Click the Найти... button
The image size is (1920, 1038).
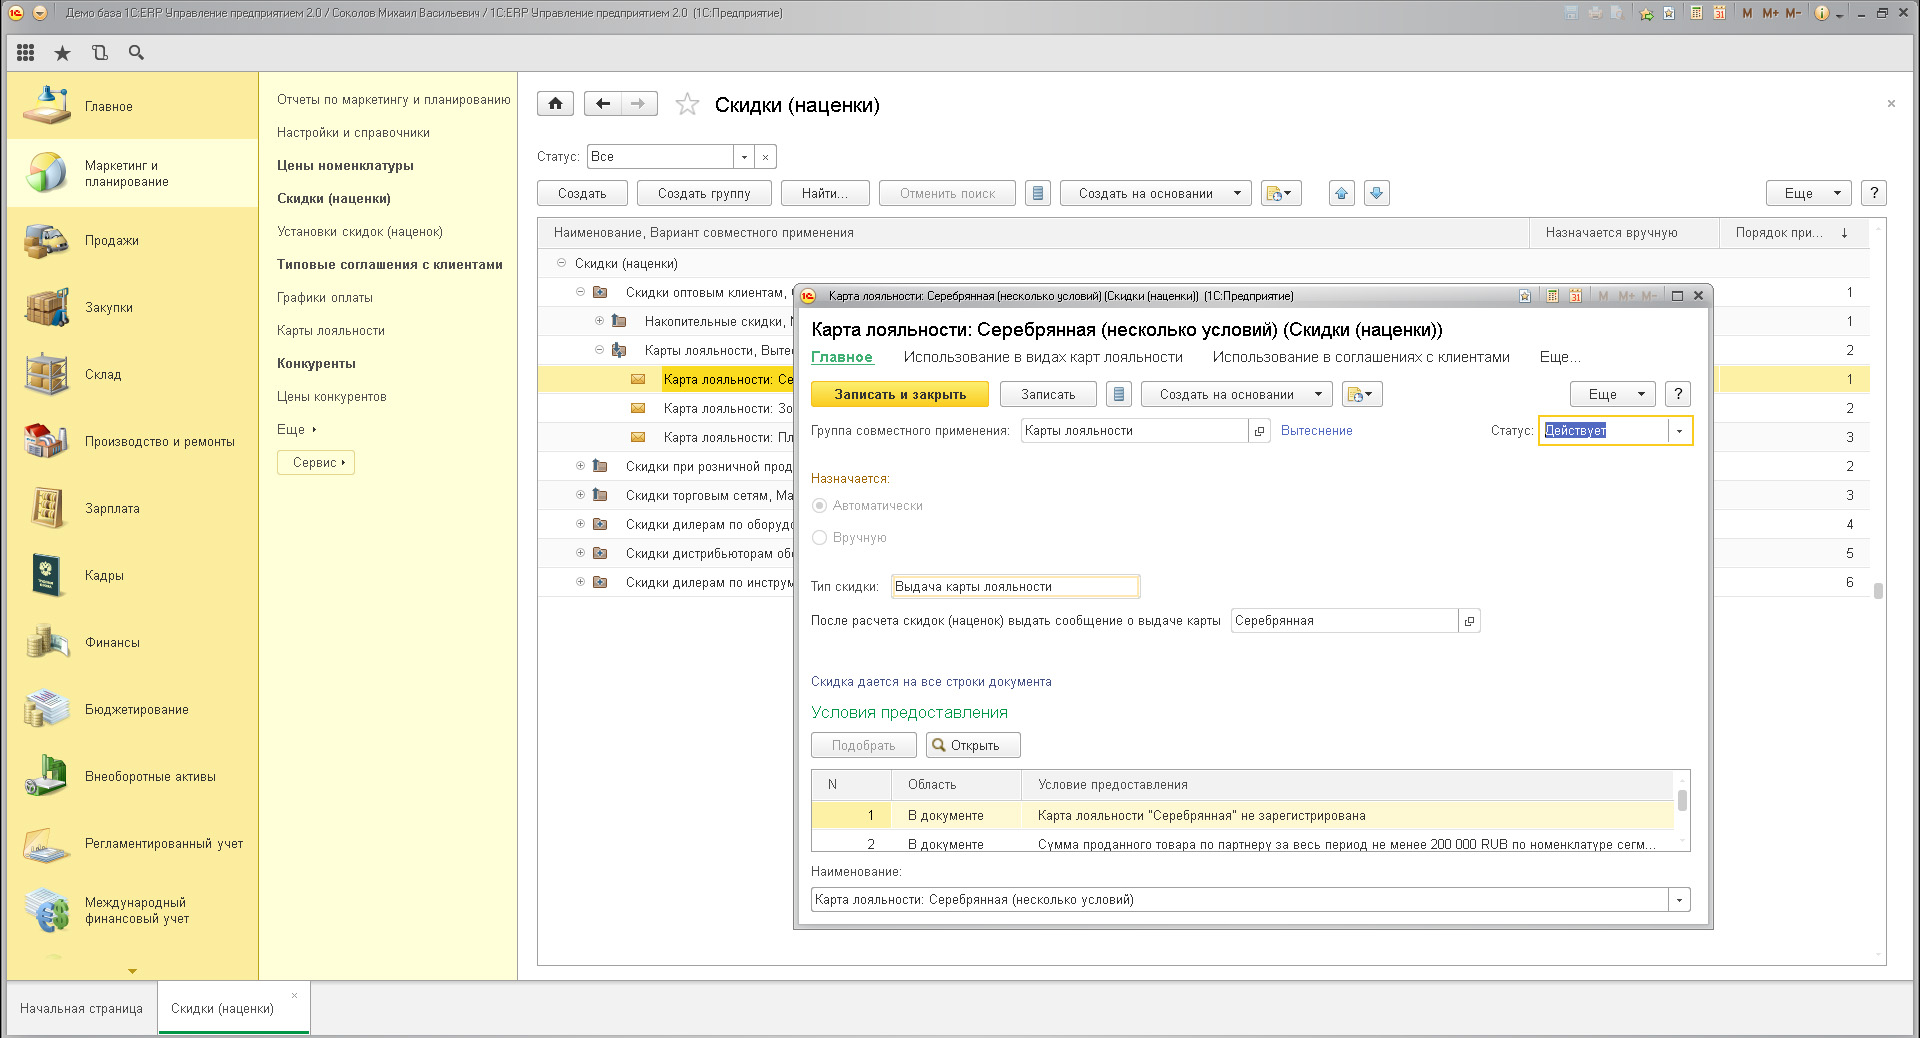click(x=825, y=193)
